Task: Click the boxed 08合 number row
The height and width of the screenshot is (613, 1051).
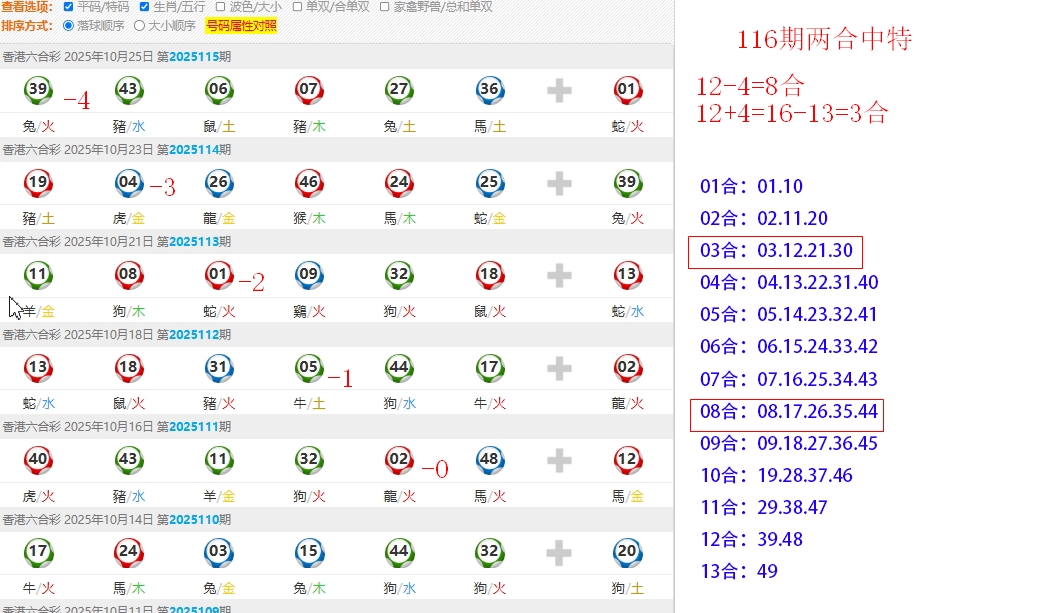Action: pos(787,412)
